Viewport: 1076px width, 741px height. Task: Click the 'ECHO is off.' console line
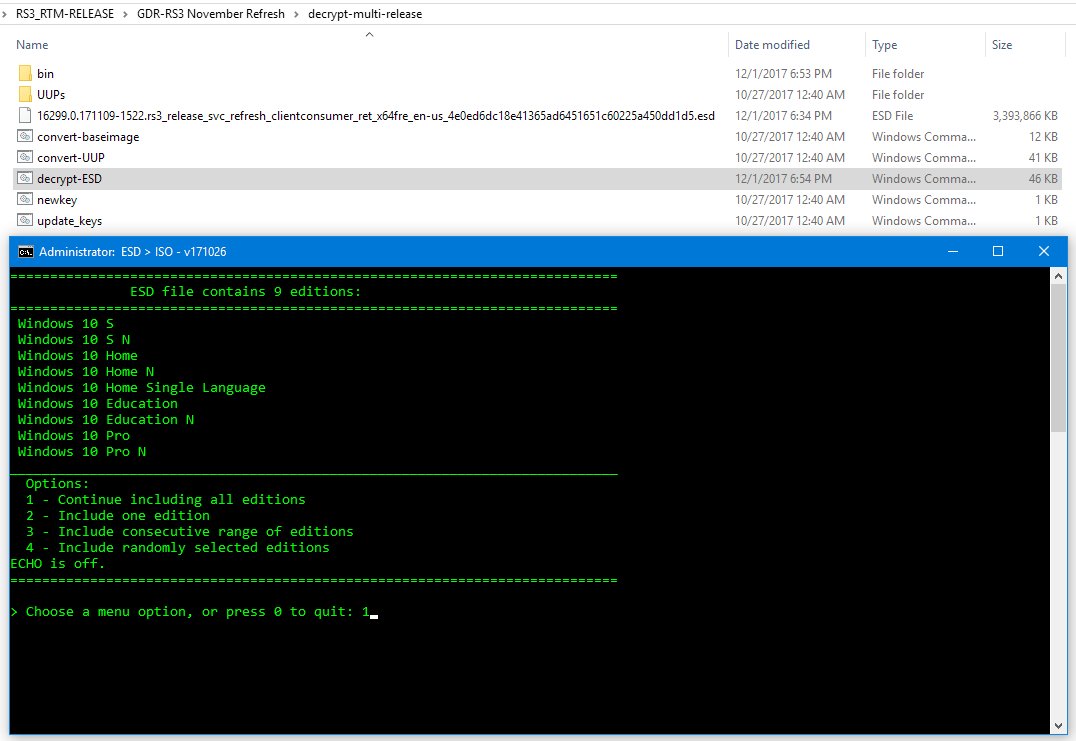tap(58, 563)
